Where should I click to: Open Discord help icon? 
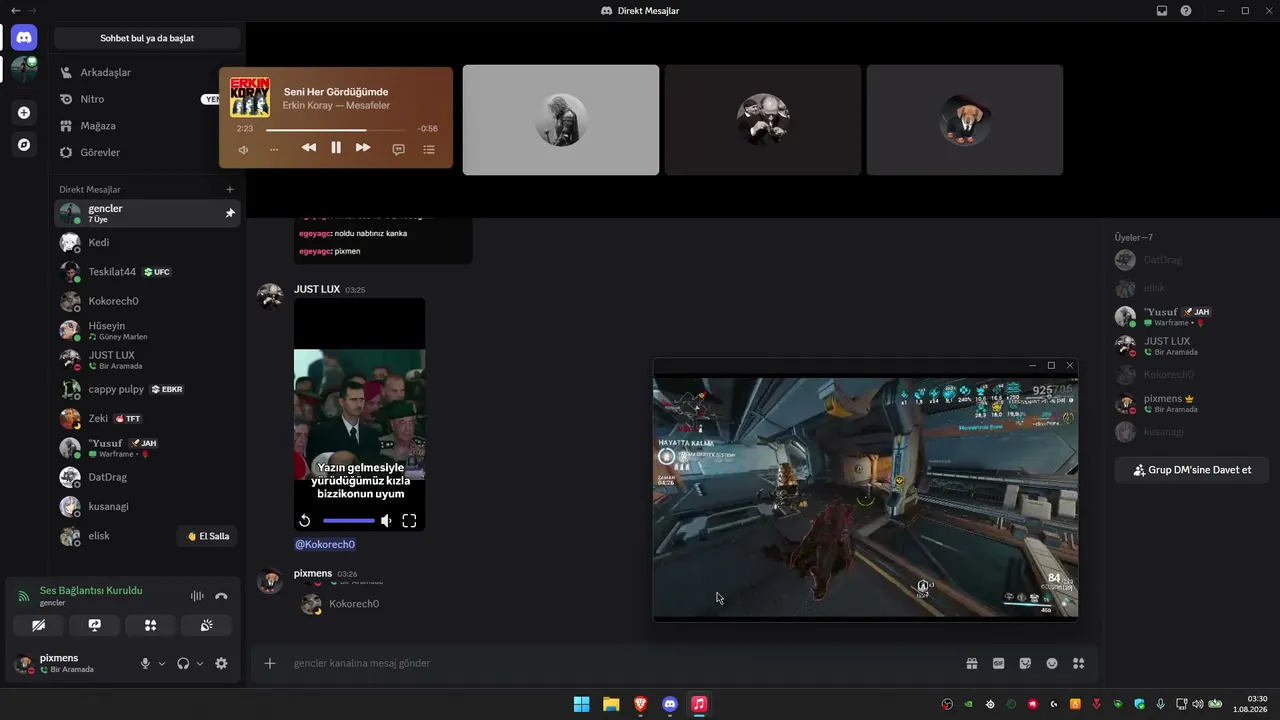point(1186,10)
